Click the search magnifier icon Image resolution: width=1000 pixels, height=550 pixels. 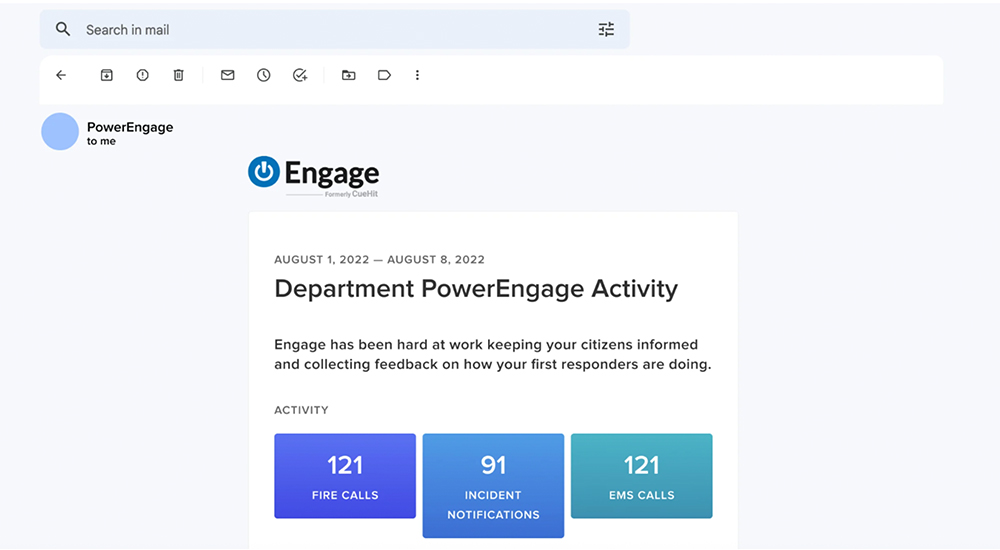62,29
